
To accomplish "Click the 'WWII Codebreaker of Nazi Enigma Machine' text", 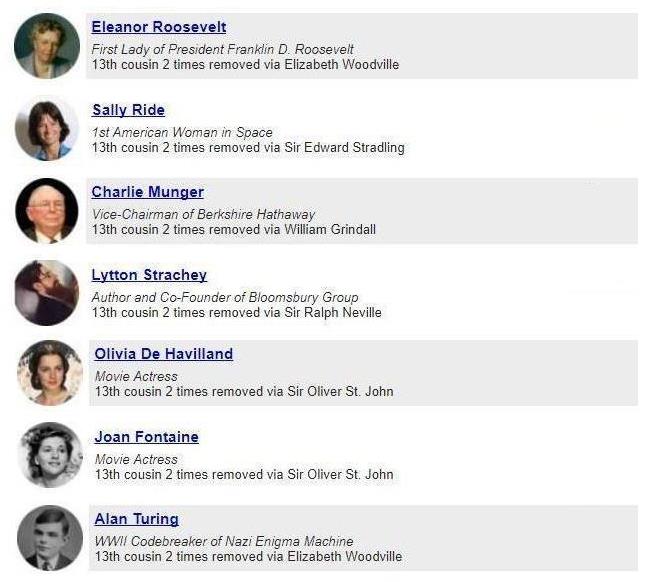I will [x=224, y=541].
